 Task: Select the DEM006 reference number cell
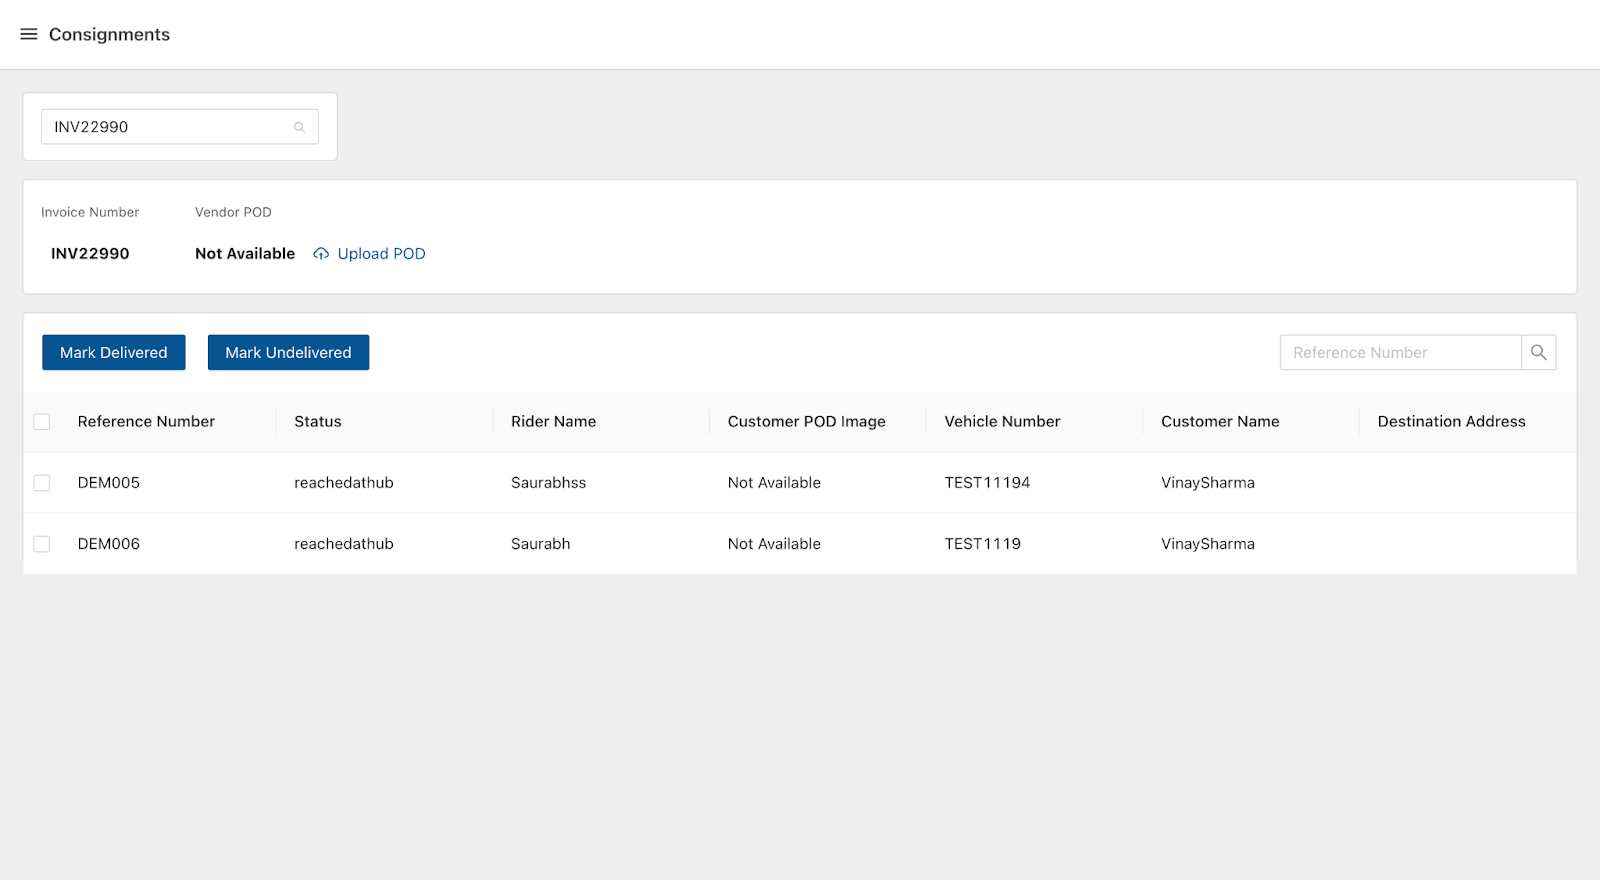[x=109, y=544]
